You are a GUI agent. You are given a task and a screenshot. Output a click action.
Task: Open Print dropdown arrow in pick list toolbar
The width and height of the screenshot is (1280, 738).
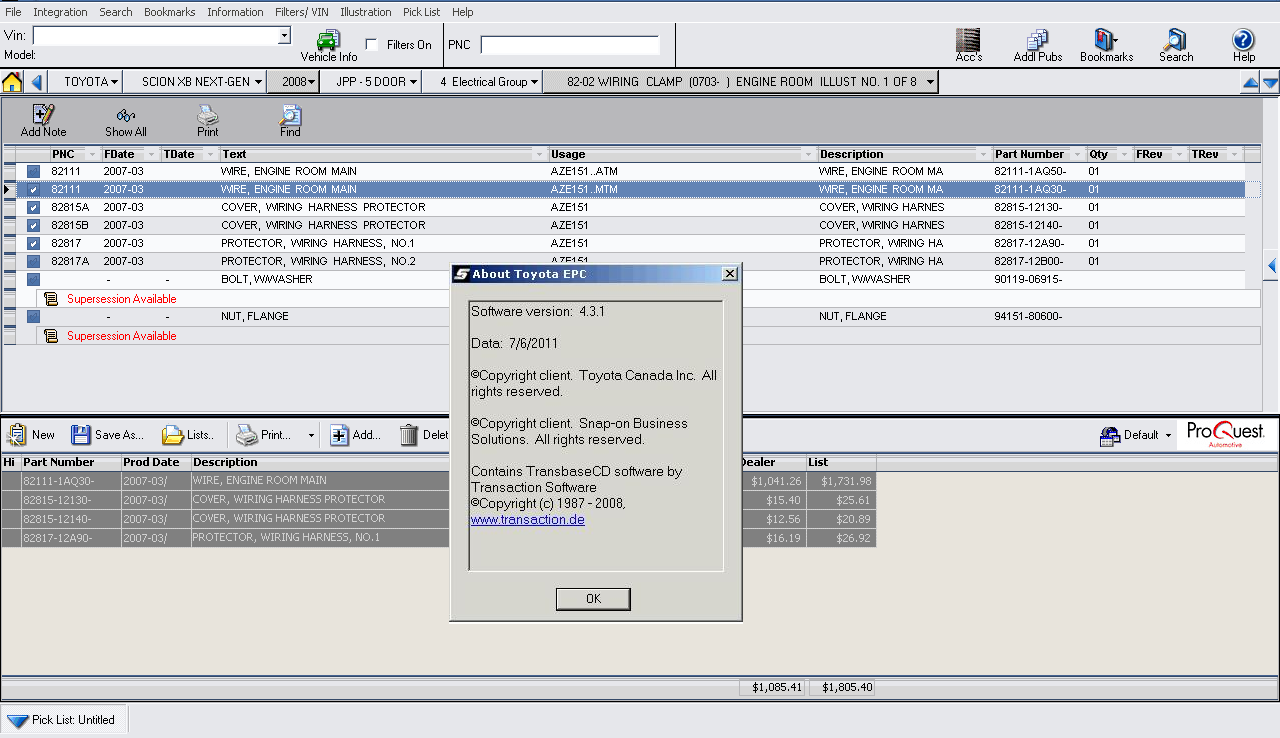[x=311, y=436]
